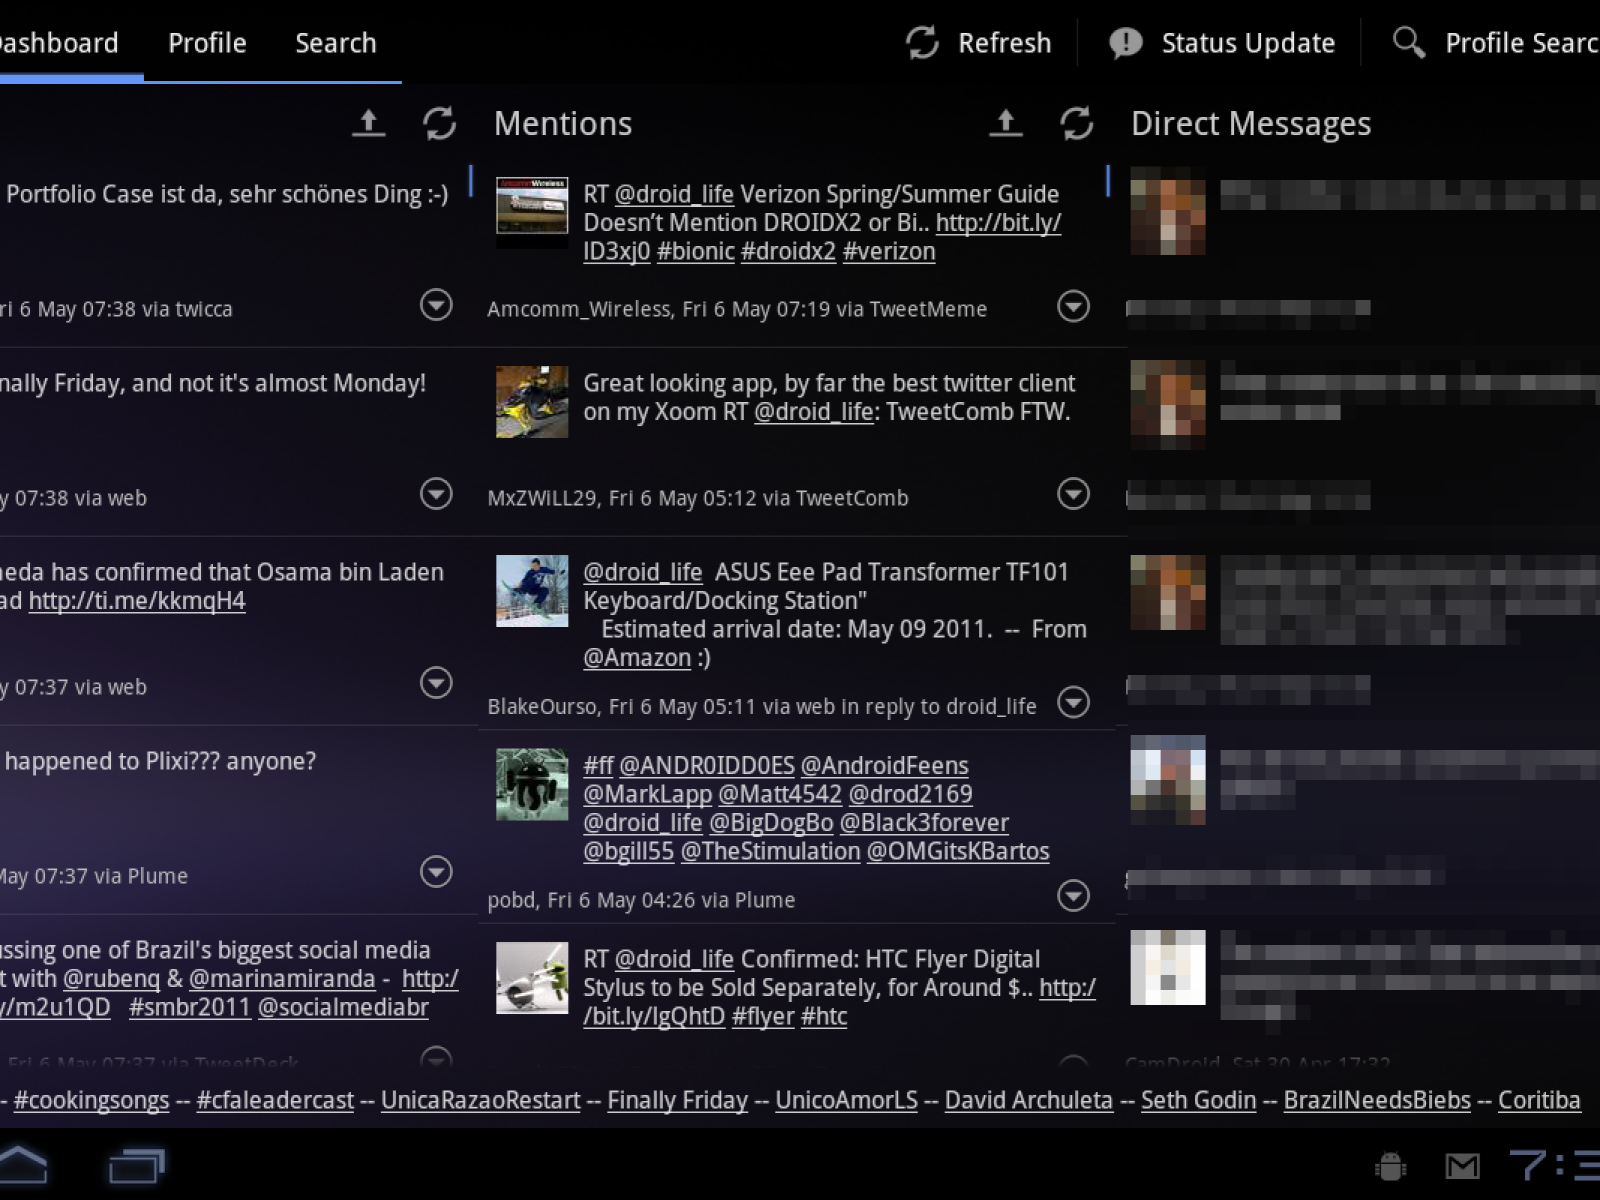
Task: Expand options for BlakeOurso tweet
Action: coord(1073,703)
